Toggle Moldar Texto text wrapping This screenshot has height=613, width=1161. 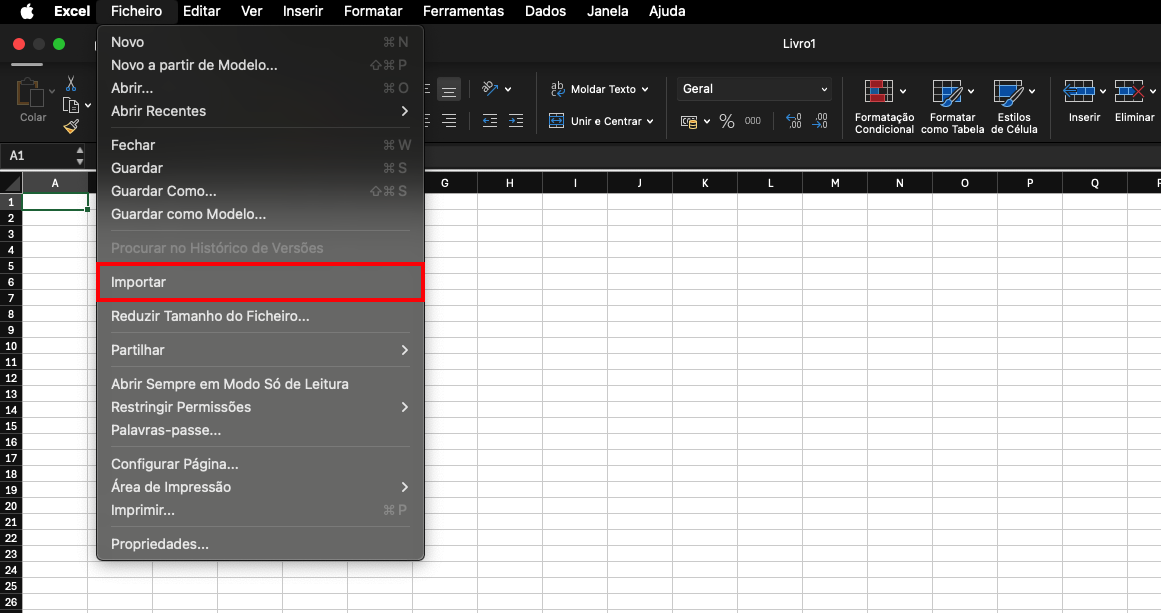[x=598, y=89]
